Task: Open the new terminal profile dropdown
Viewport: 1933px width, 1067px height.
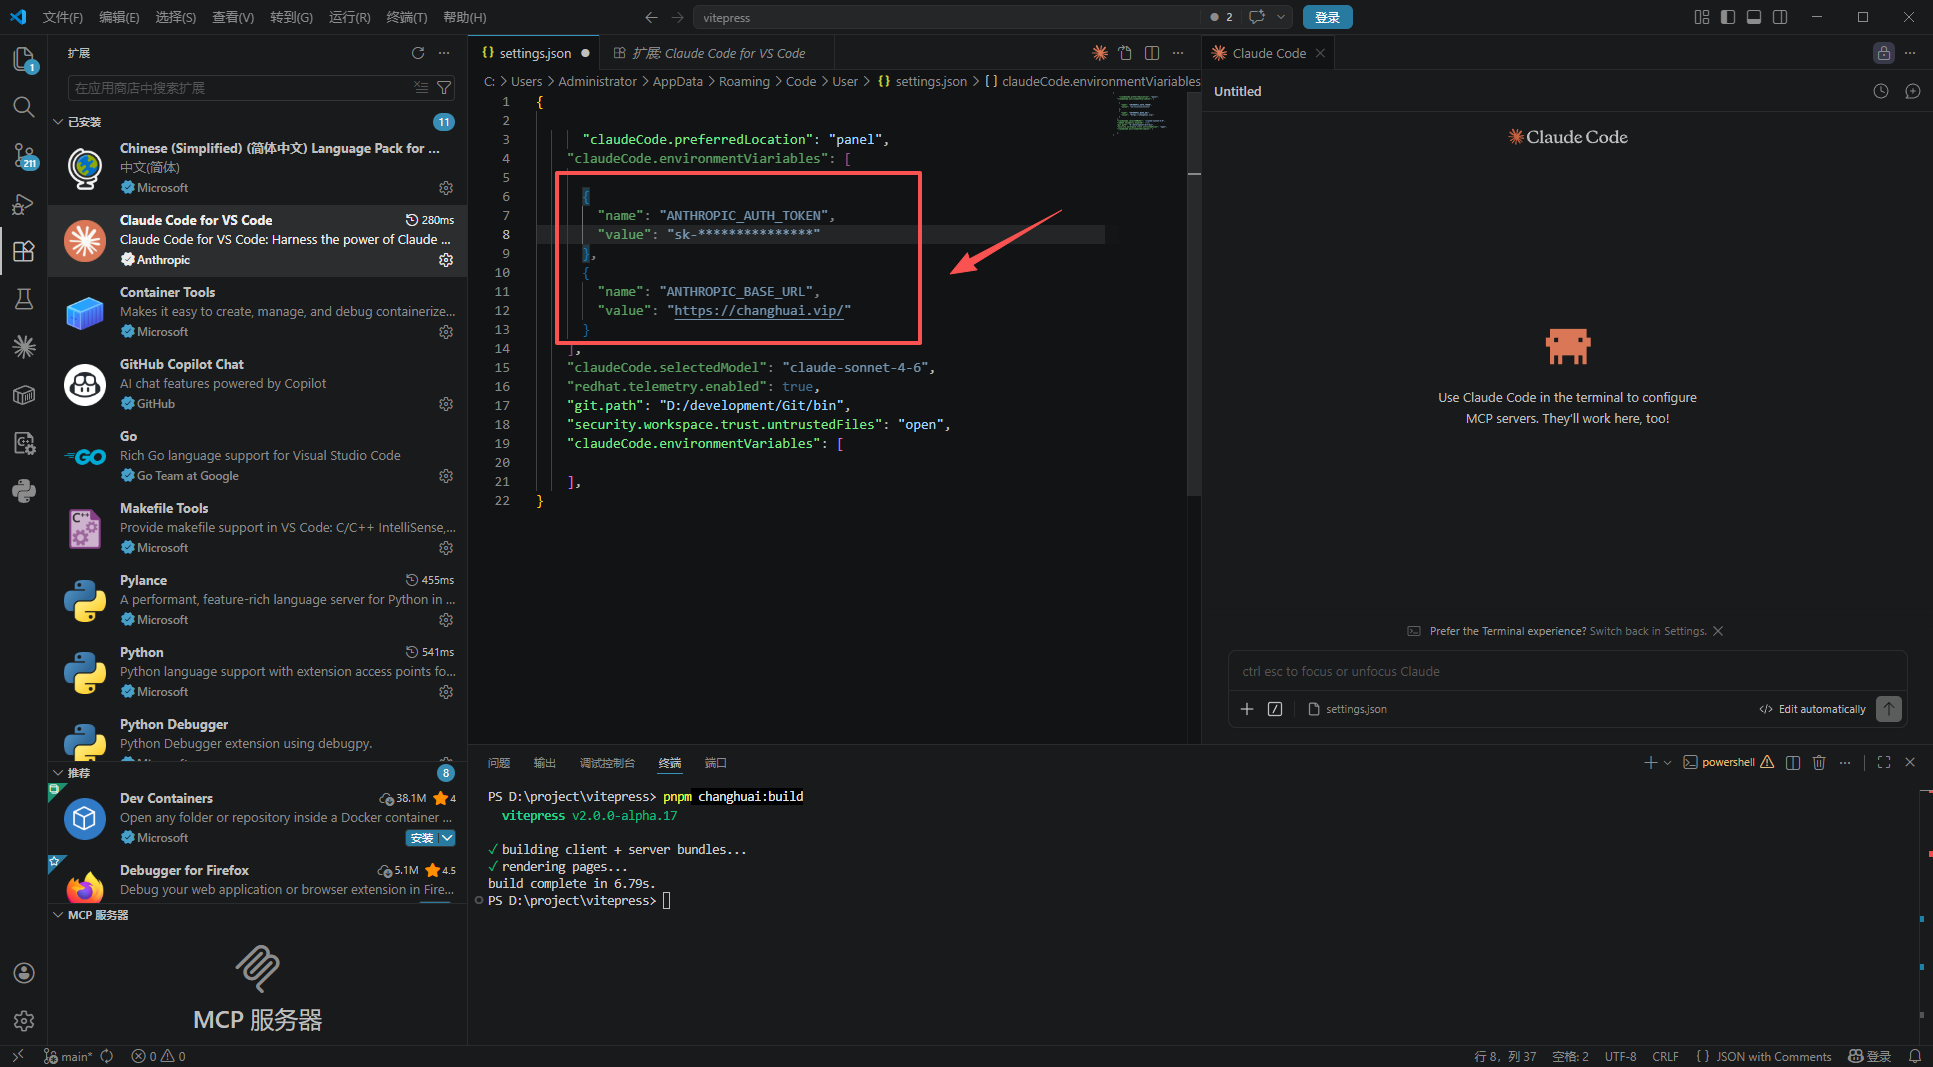Action: (x=1667, y=762)
